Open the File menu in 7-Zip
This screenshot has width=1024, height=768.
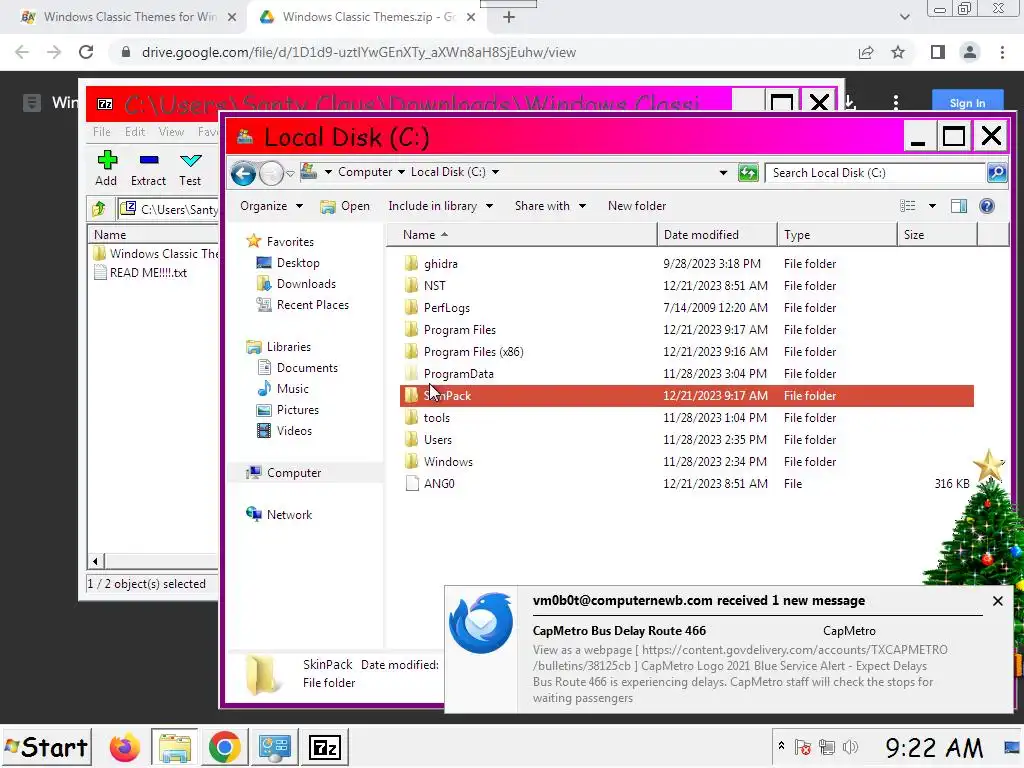[101, 132]
